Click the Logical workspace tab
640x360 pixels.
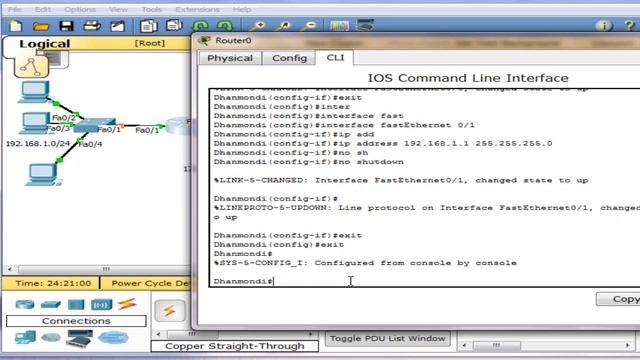tap(44, 43)
